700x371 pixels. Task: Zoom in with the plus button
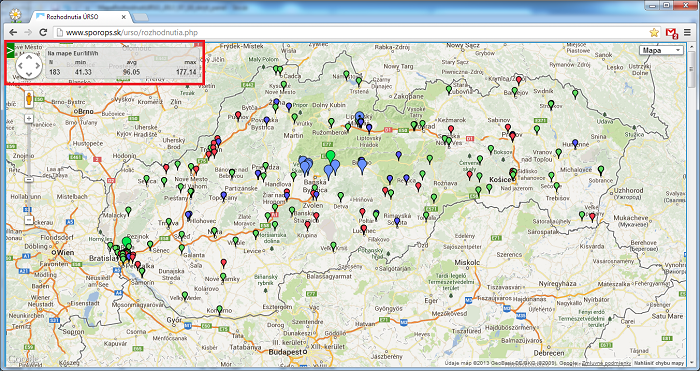coord(29,119)
